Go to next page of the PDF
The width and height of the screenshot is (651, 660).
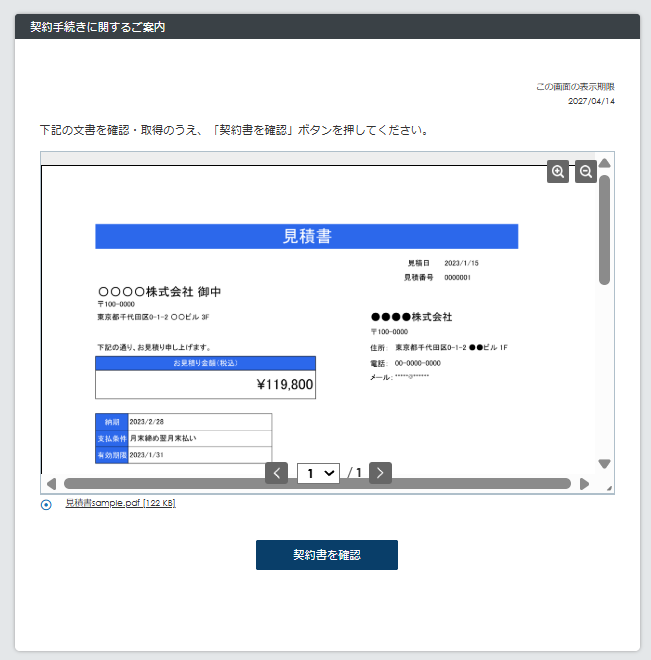(x=380, y=473)
